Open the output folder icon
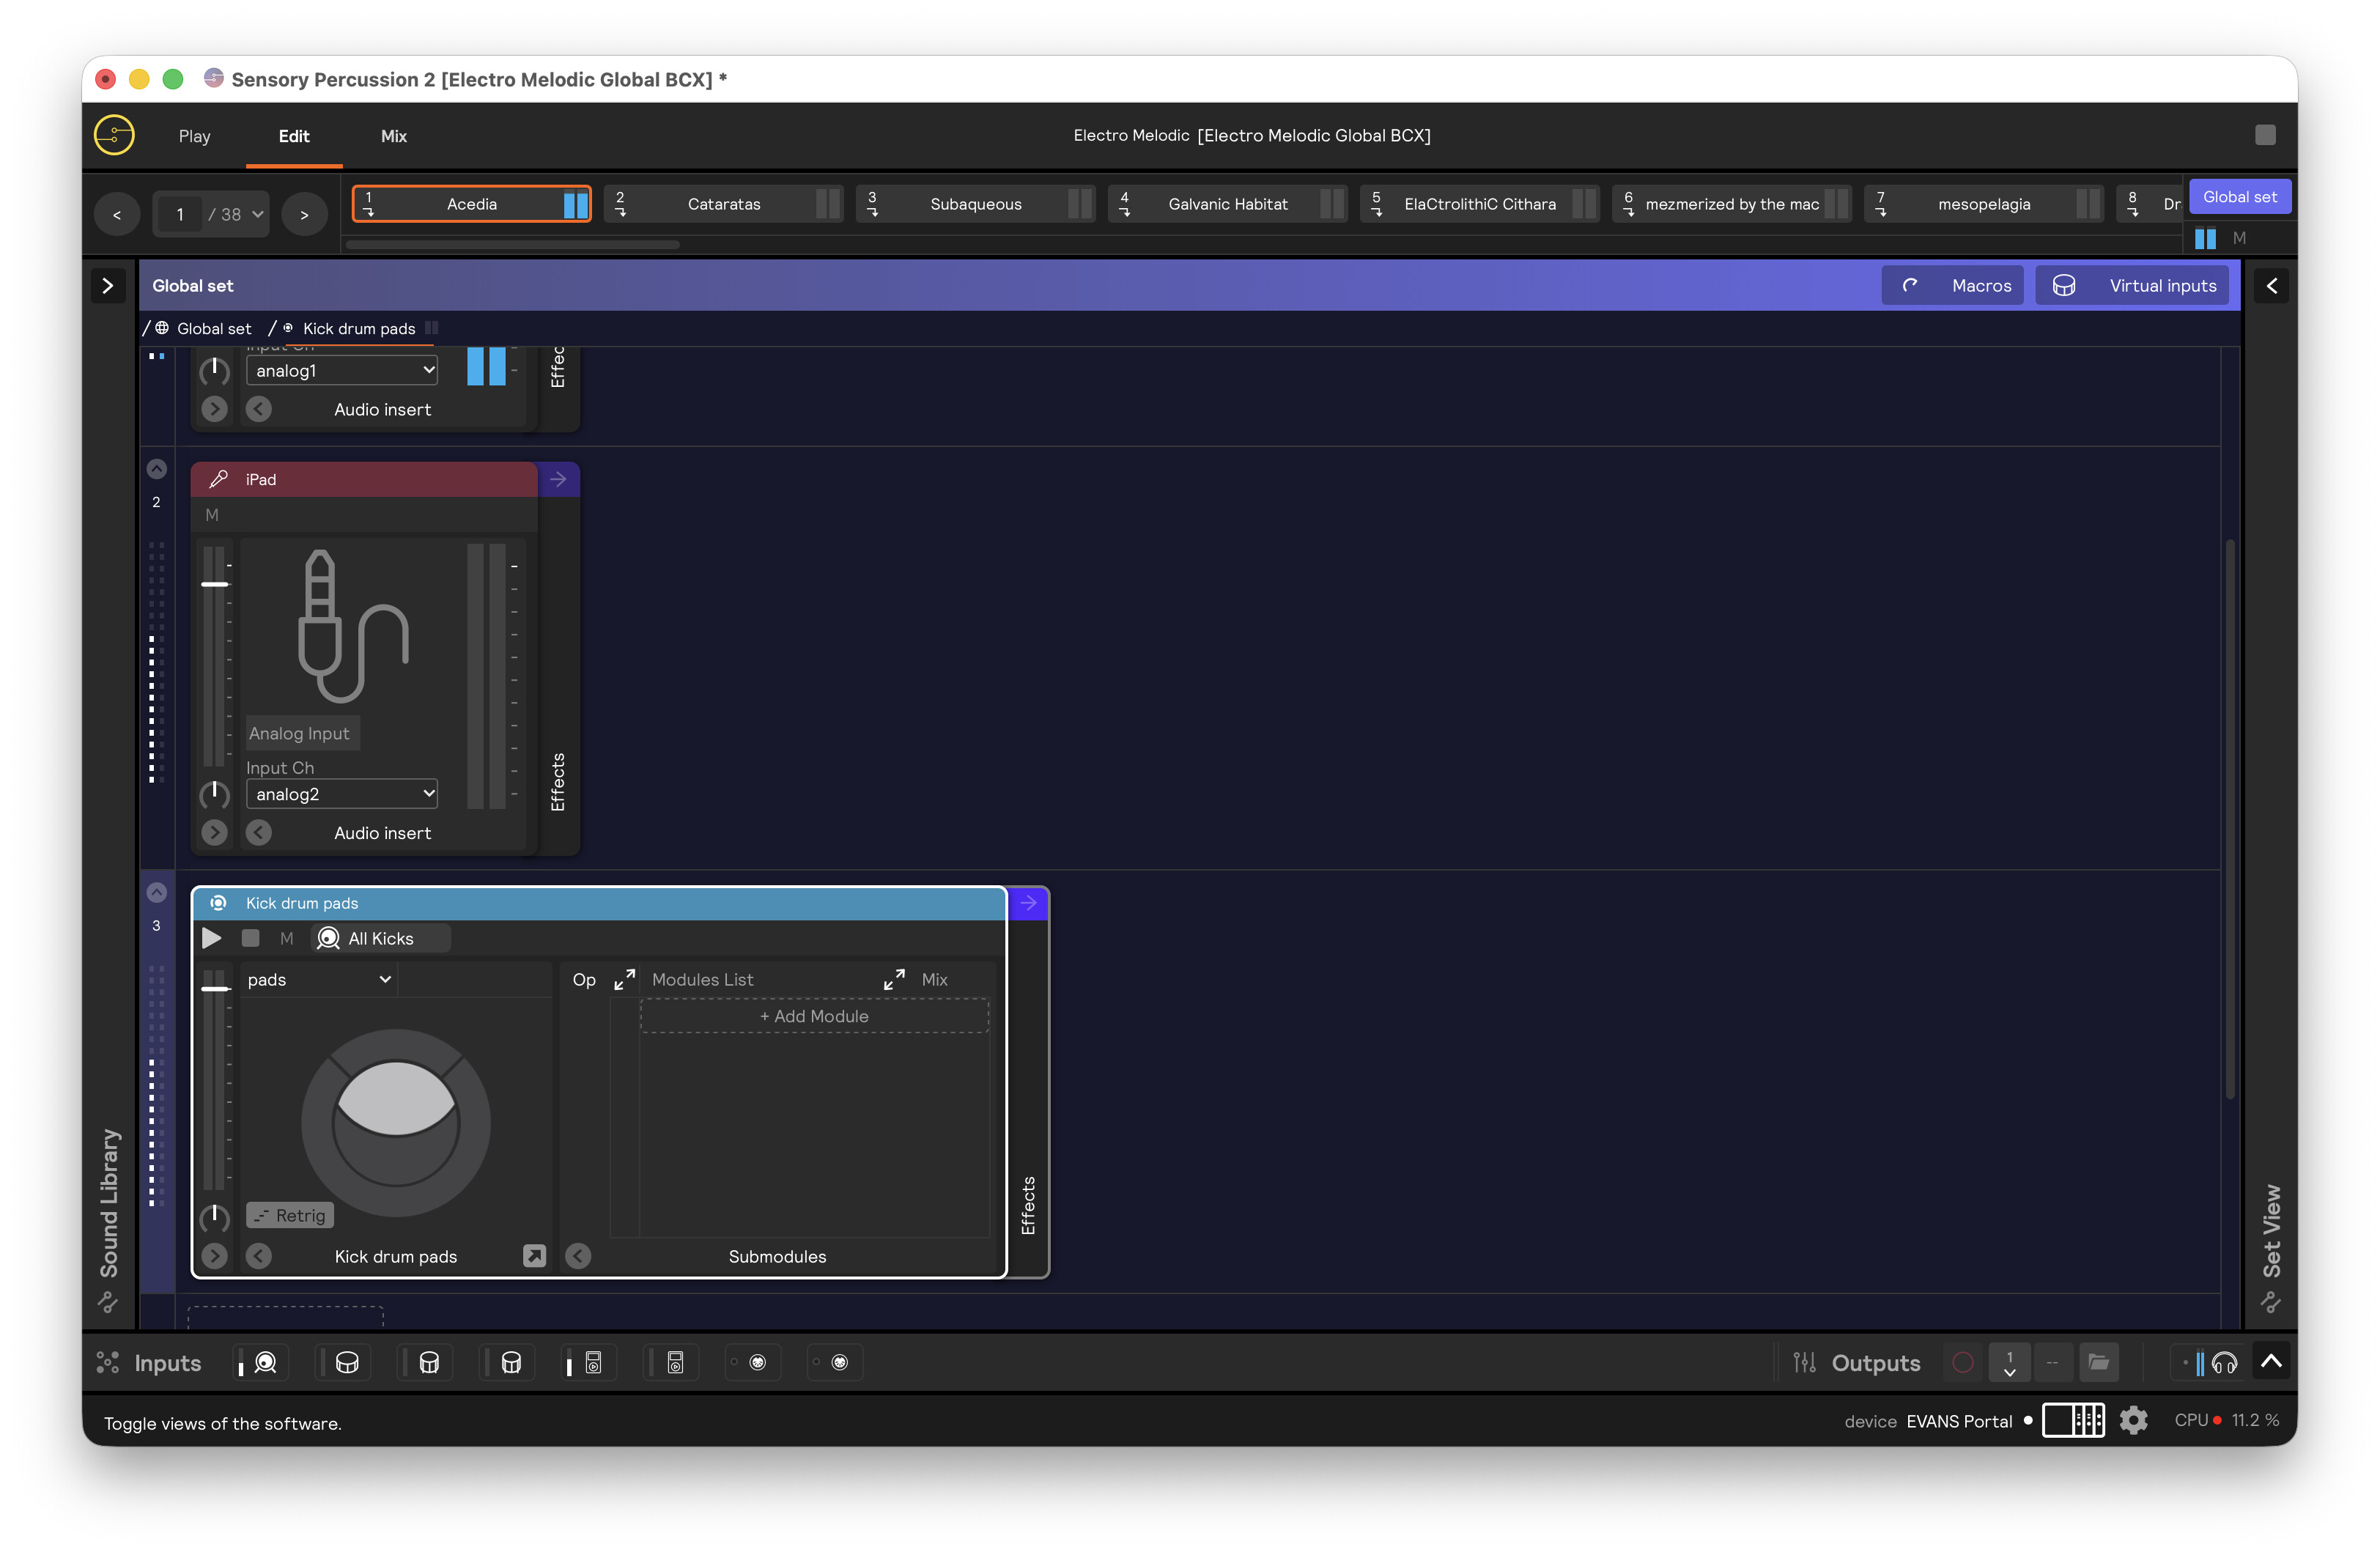 (2099, 1362)
